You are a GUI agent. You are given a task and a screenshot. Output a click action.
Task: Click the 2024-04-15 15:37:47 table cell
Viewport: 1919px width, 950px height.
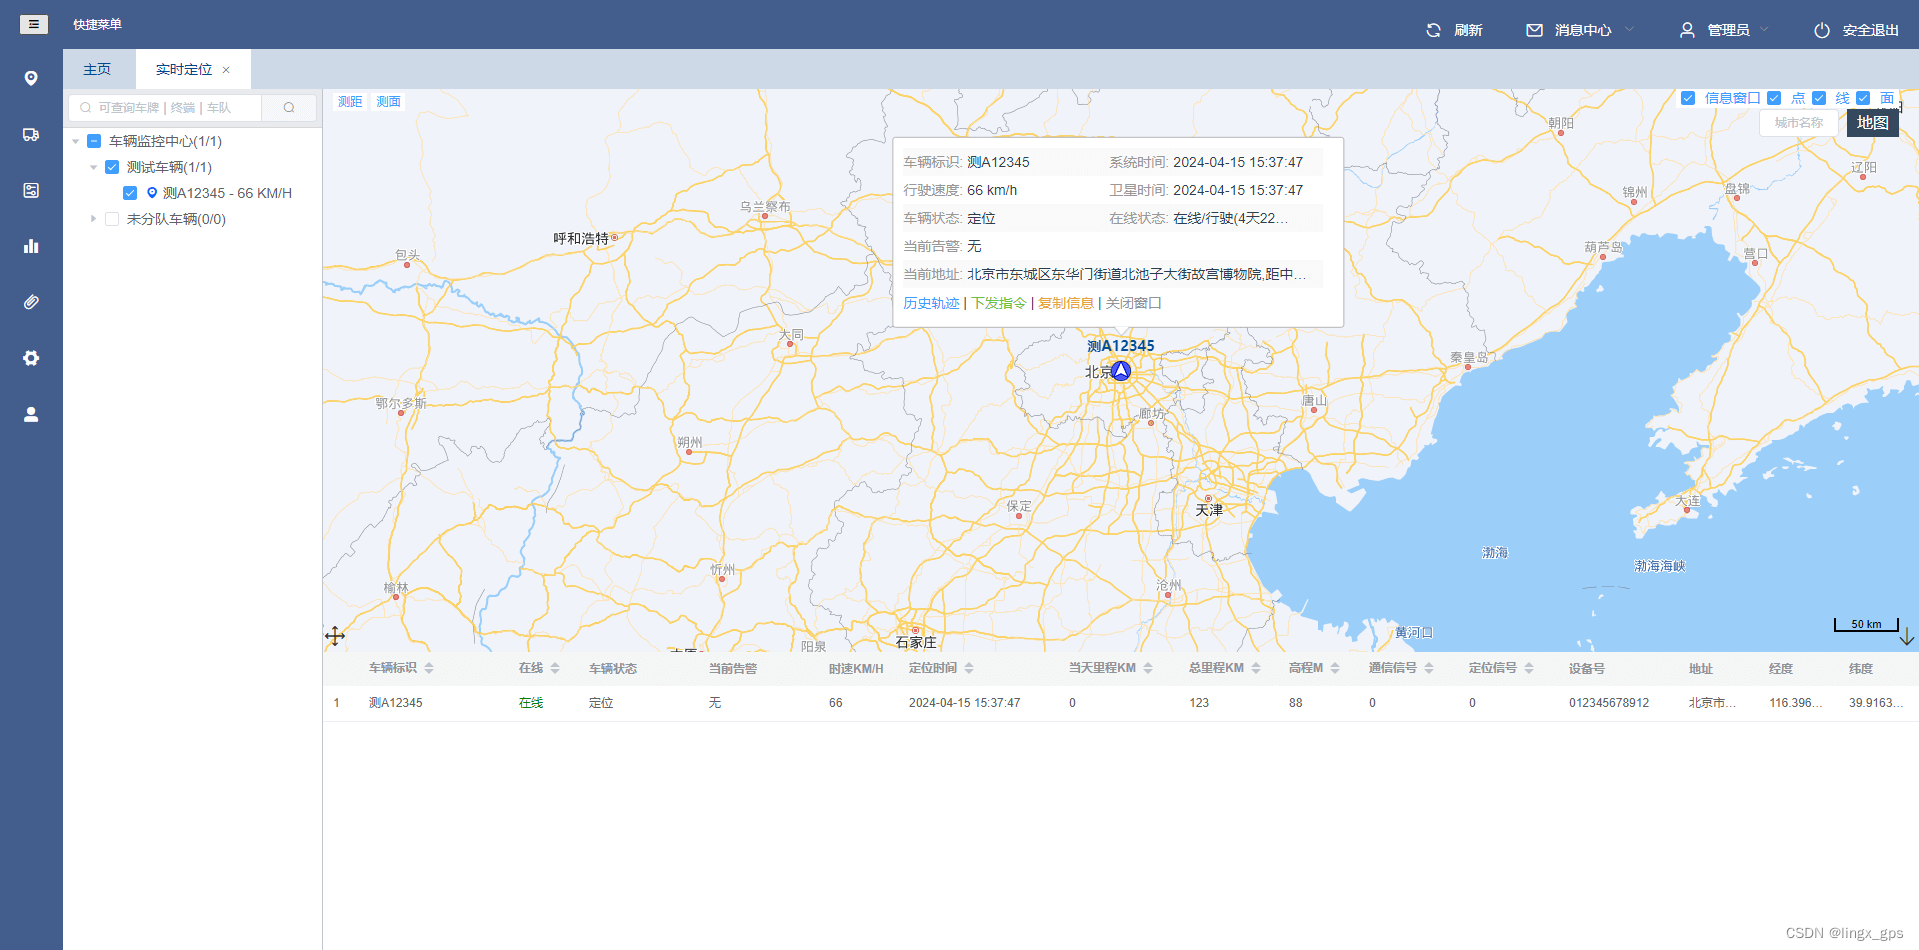[965, 703]
